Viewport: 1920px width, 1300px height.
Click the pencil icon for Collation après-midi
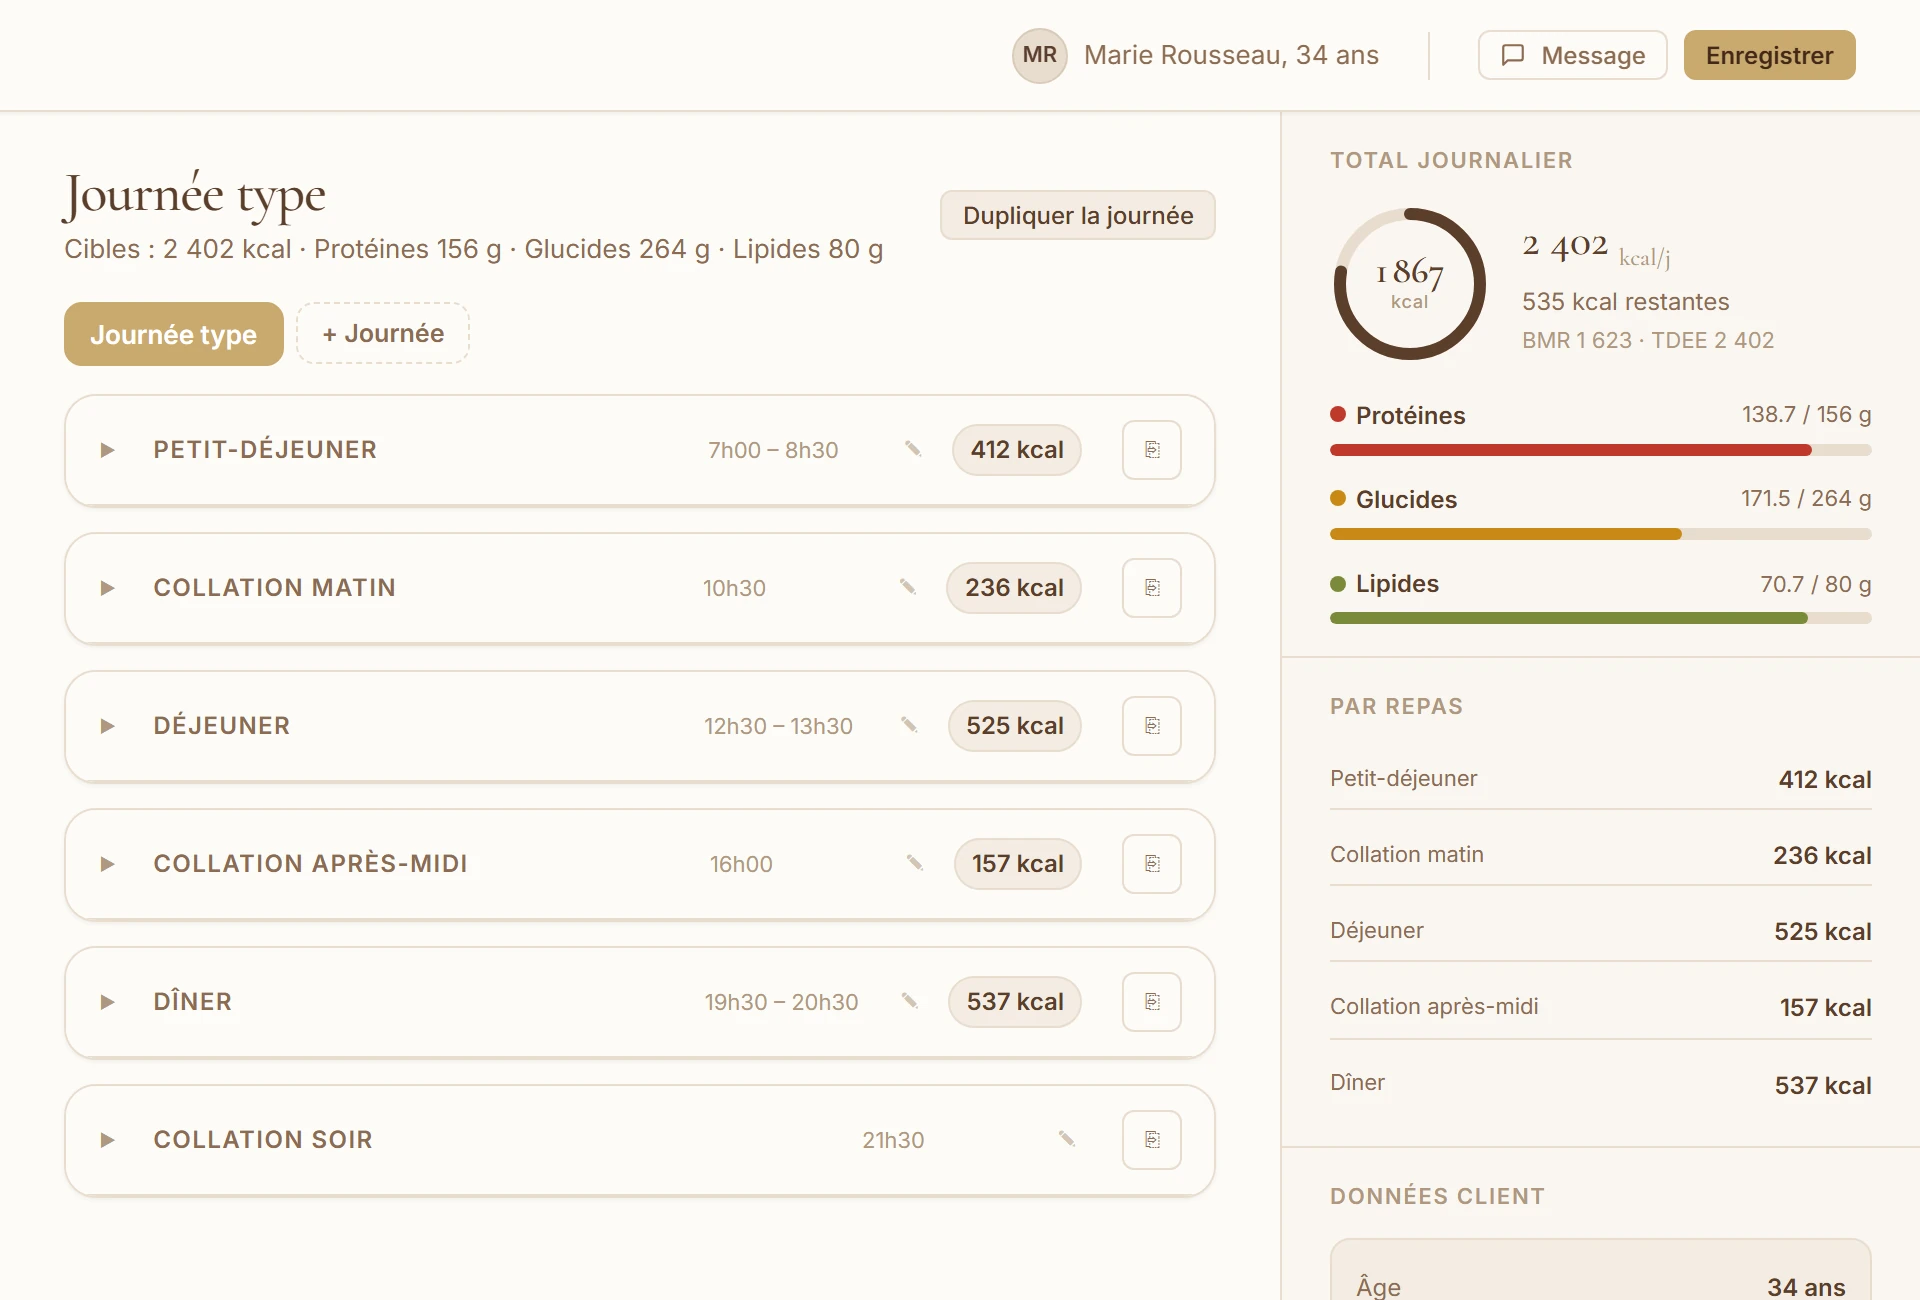tap(915, 863)
